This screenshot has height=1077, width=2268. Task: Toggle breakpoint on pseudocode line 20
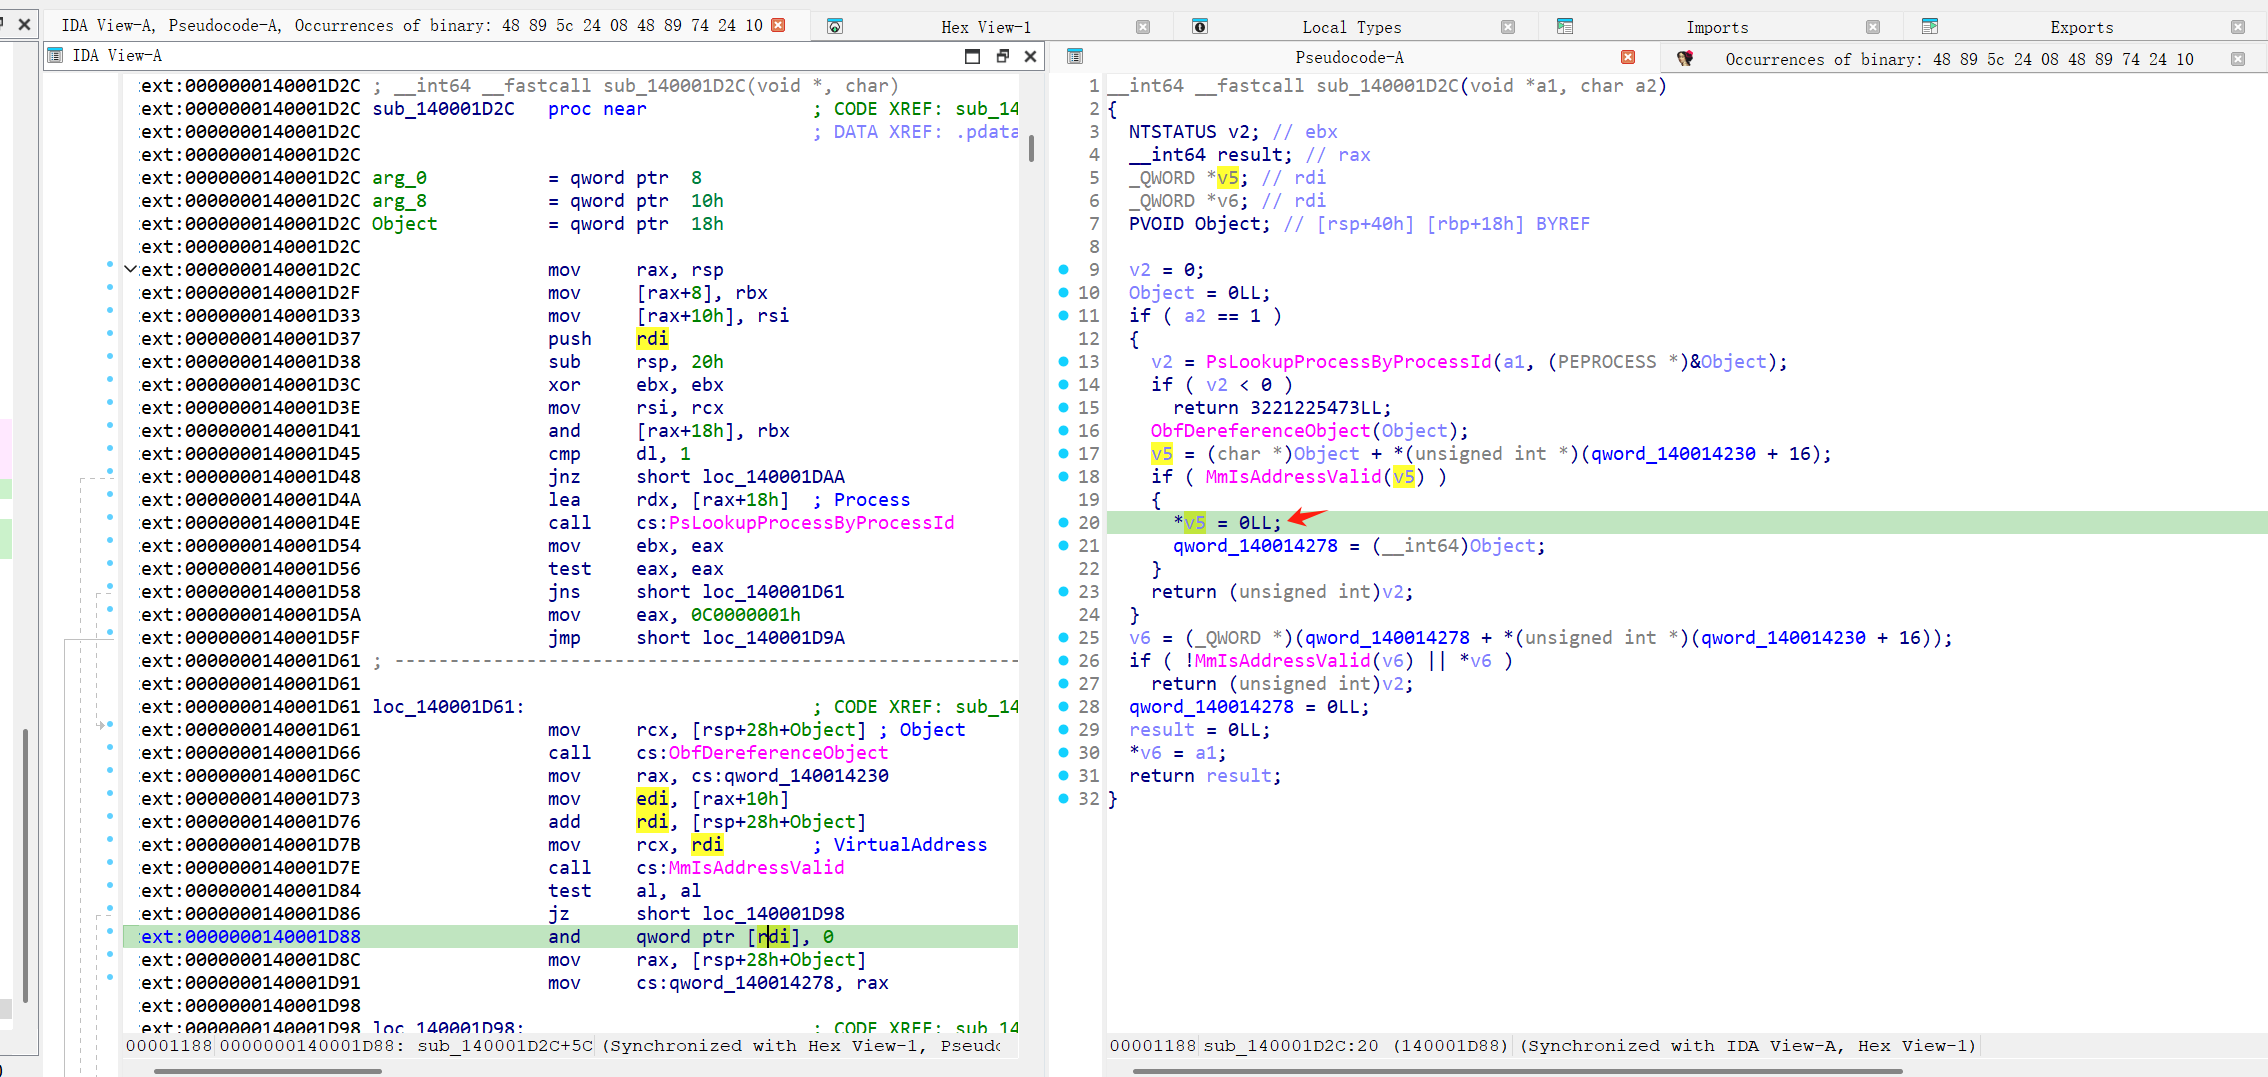coord(1063,522)
